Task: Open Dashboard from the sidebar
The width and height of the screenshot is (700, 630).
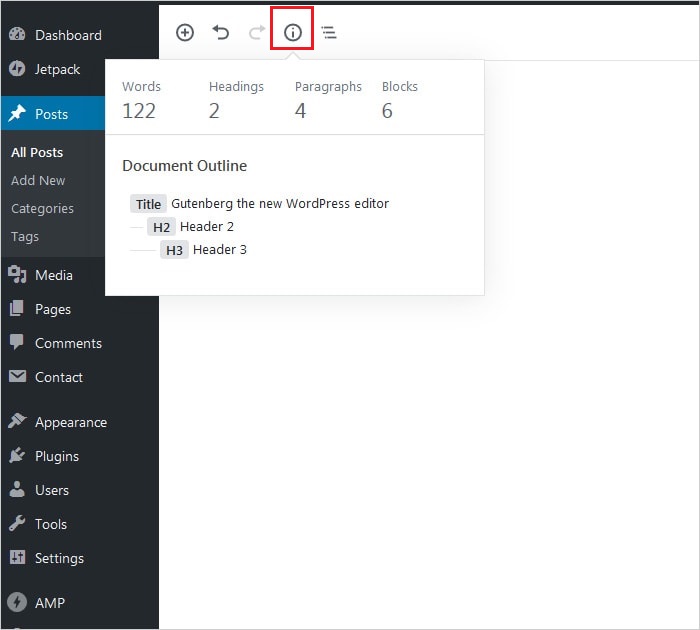Action: (x=68, y=35)
